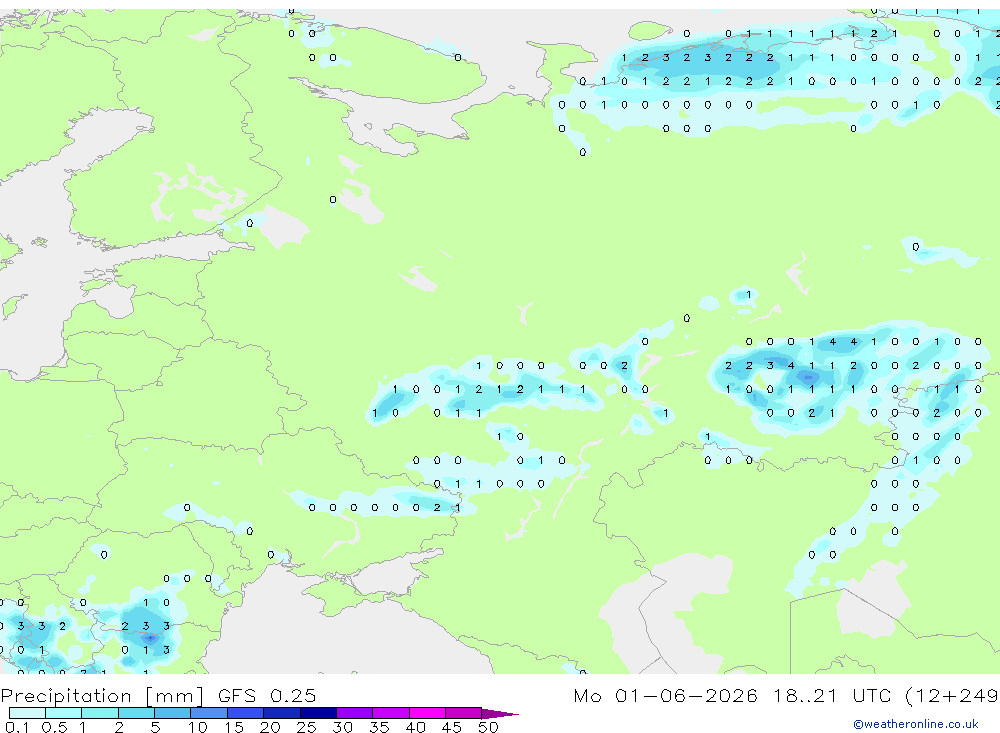
Task: Click the legend swatch between 5 and 10
Action: click(173, 713)
